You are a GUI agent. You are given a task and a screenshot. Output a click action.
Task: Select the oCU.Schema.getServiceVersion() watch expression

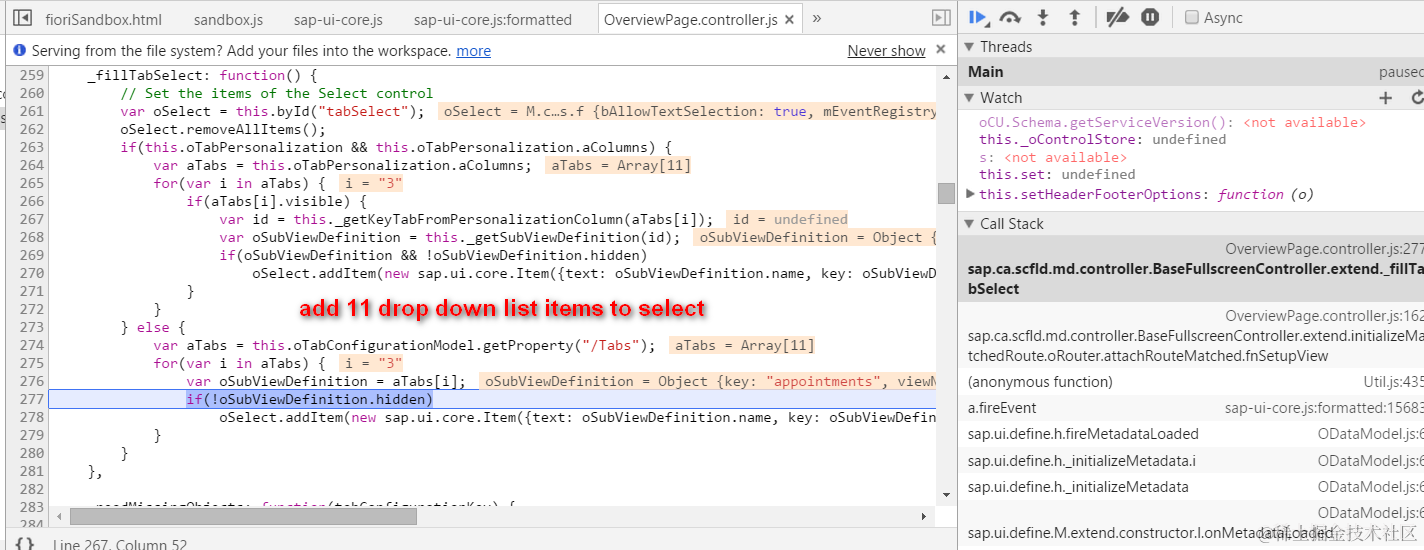[1171, 122]
